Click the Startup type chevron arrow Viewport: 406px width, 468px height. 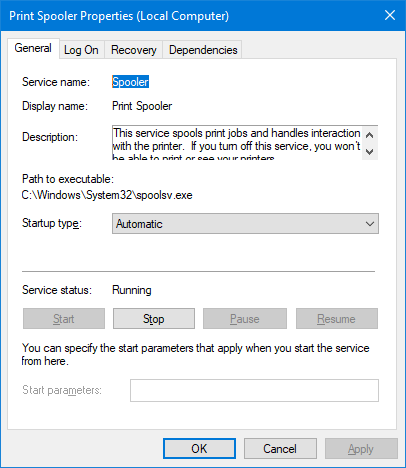coord(370,224)
